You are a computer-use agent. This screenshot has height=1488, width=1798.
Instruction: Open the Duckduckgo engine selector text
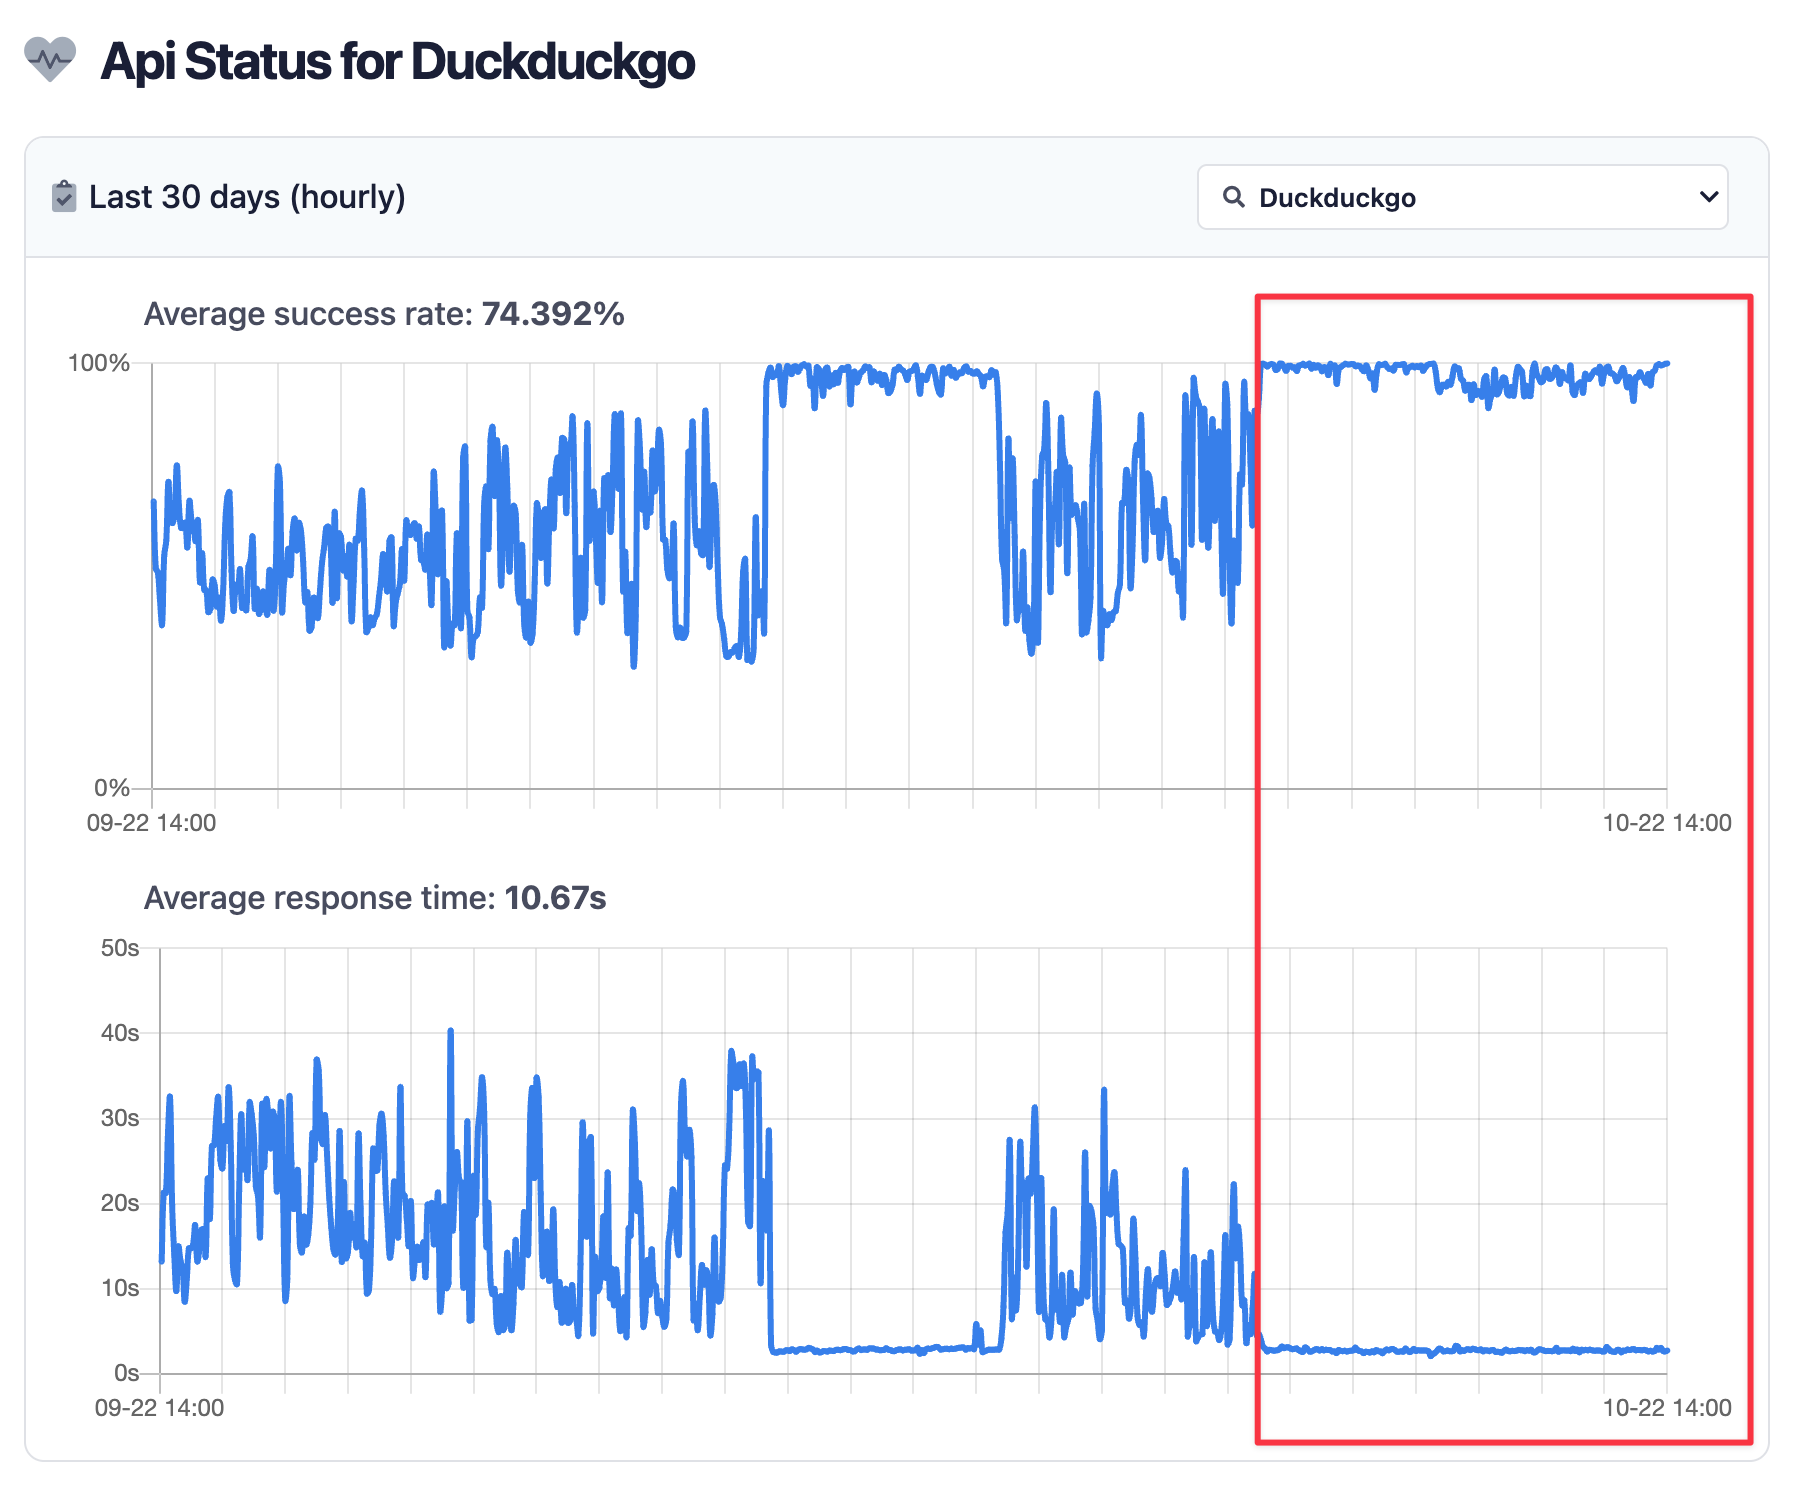point(1337,198)
